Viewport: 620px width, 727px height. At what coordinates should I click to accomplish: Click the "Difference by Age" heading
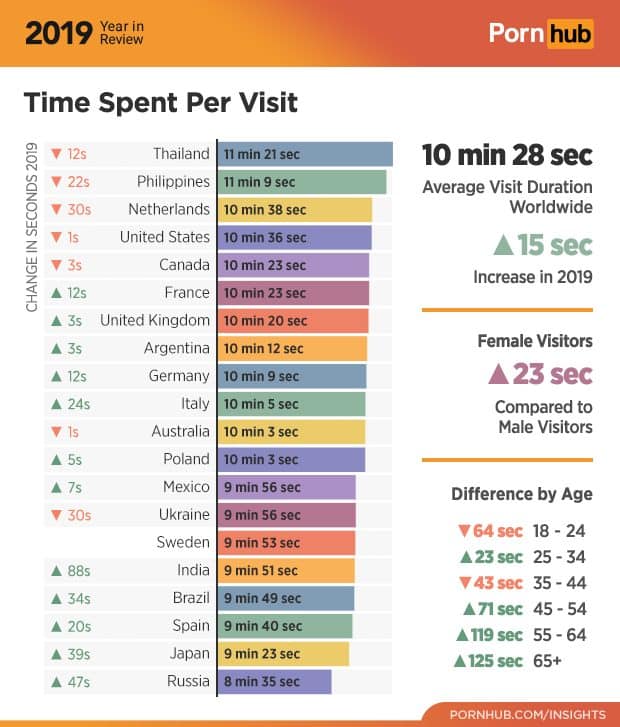[521, 494]
